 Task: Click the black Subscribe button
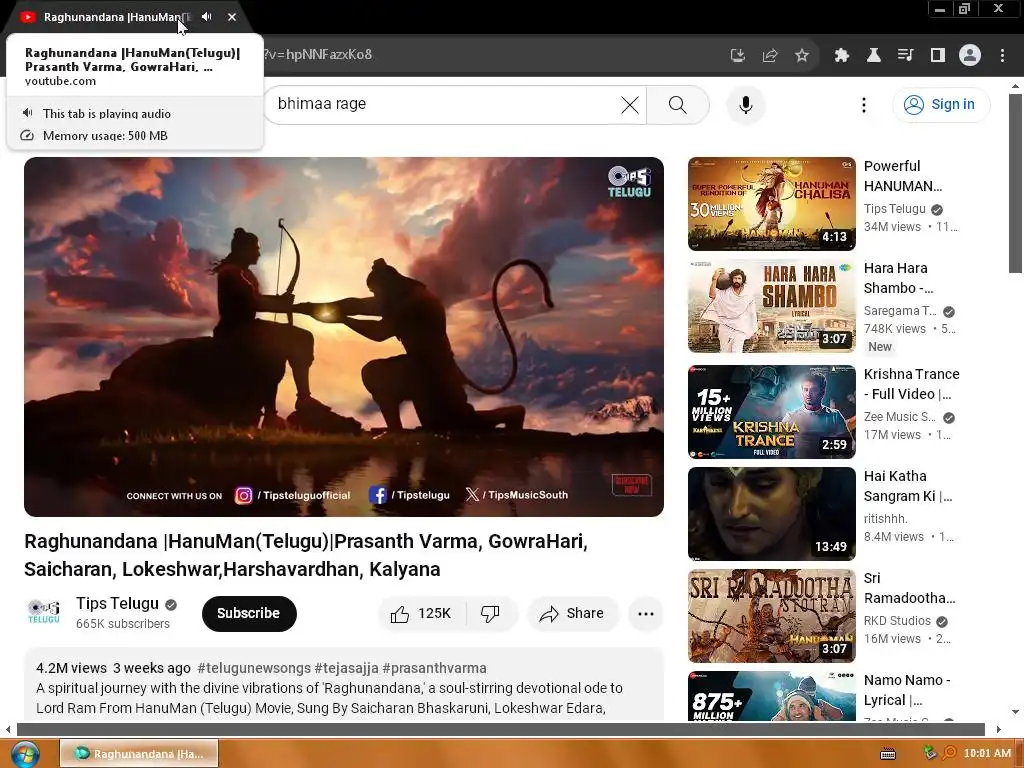(249, 613)
